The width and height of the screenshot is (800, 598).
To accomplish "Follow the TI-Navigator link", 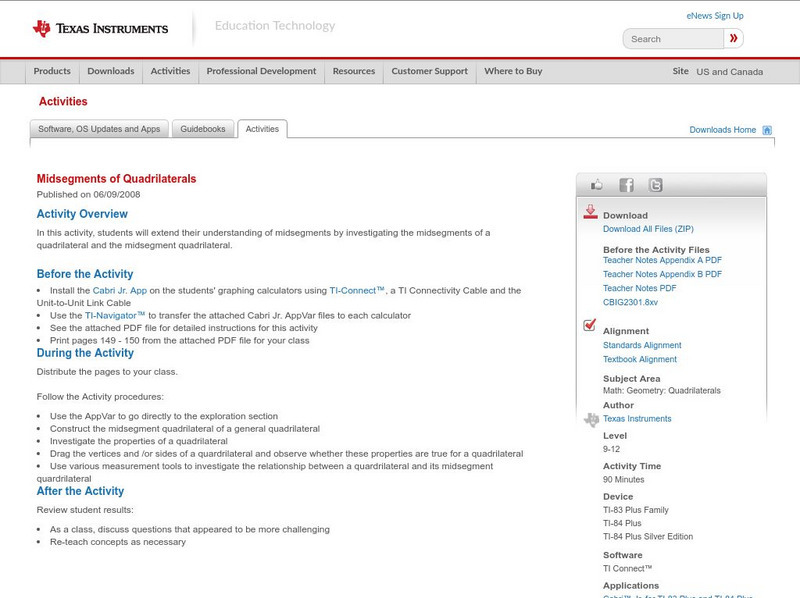I will coord(115,315).
